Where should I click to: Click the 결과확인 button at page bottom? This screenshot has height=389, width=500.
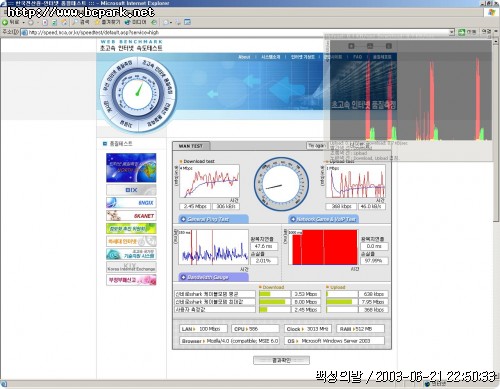click(281, 360)
